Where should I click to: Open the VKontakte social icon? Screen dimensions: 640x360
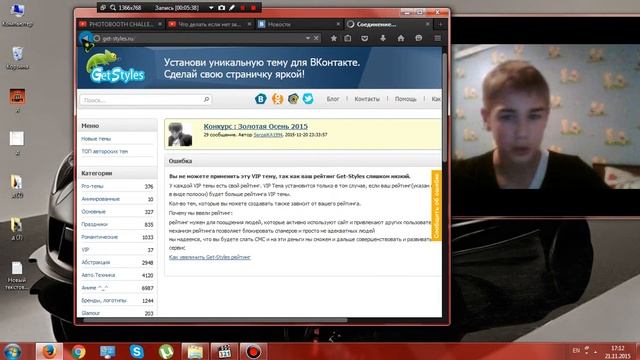tap(261, 99)
